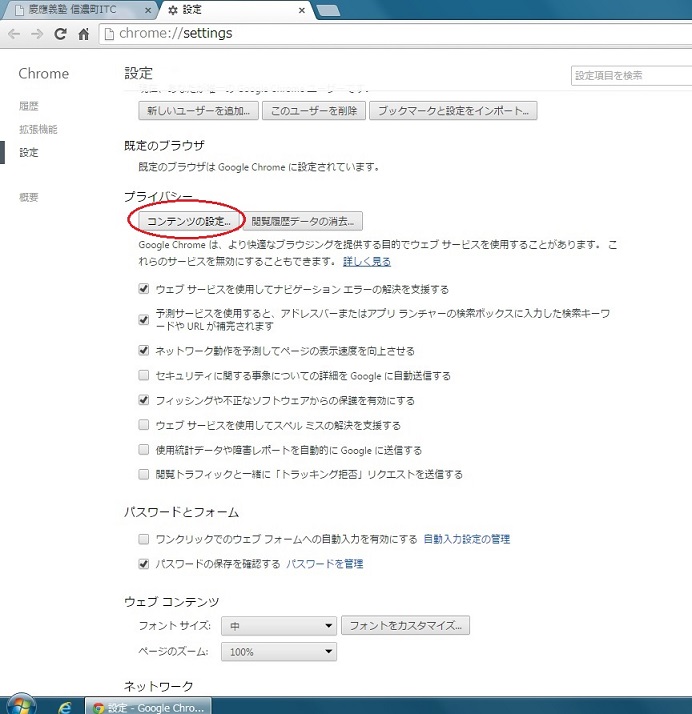Click the Home icon in toolbar
Screen dimensions: 692x714
pos(84,34)
